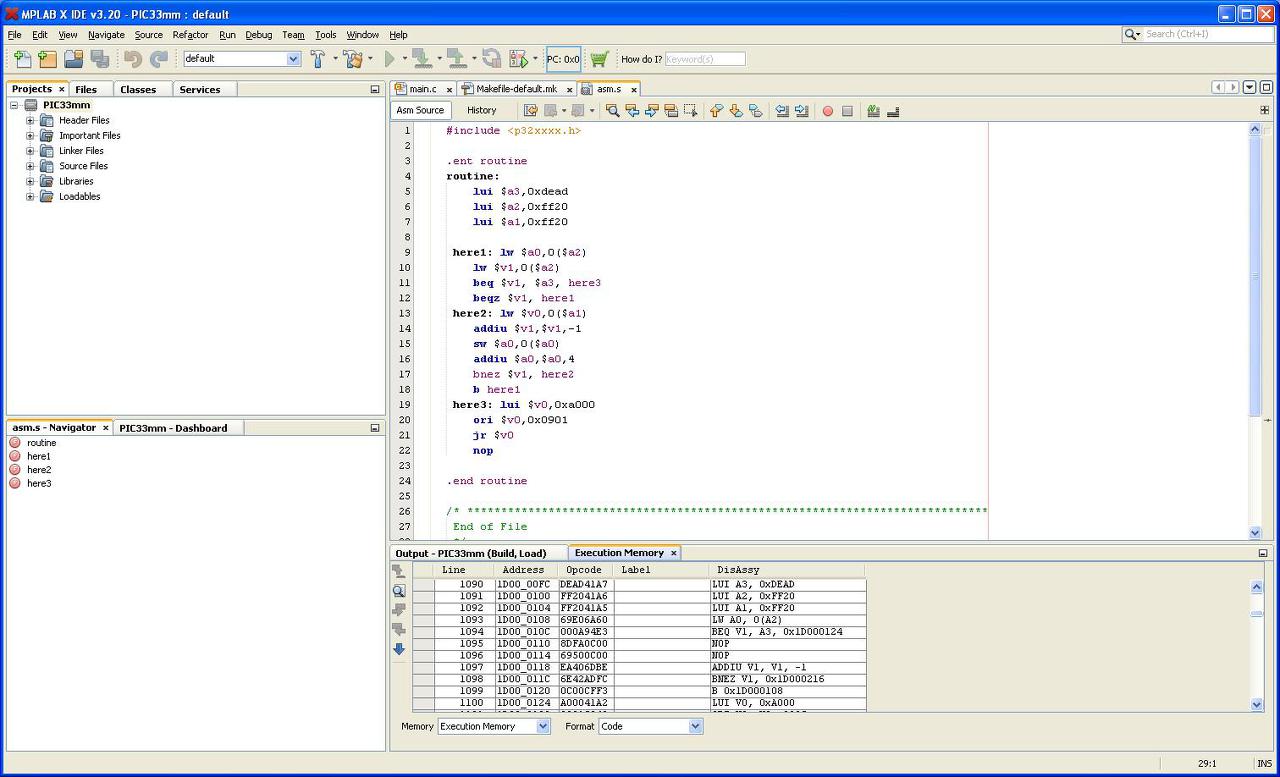Click the Build Project hammer icon
The image size is (1280, 777).
pos(316,59)
